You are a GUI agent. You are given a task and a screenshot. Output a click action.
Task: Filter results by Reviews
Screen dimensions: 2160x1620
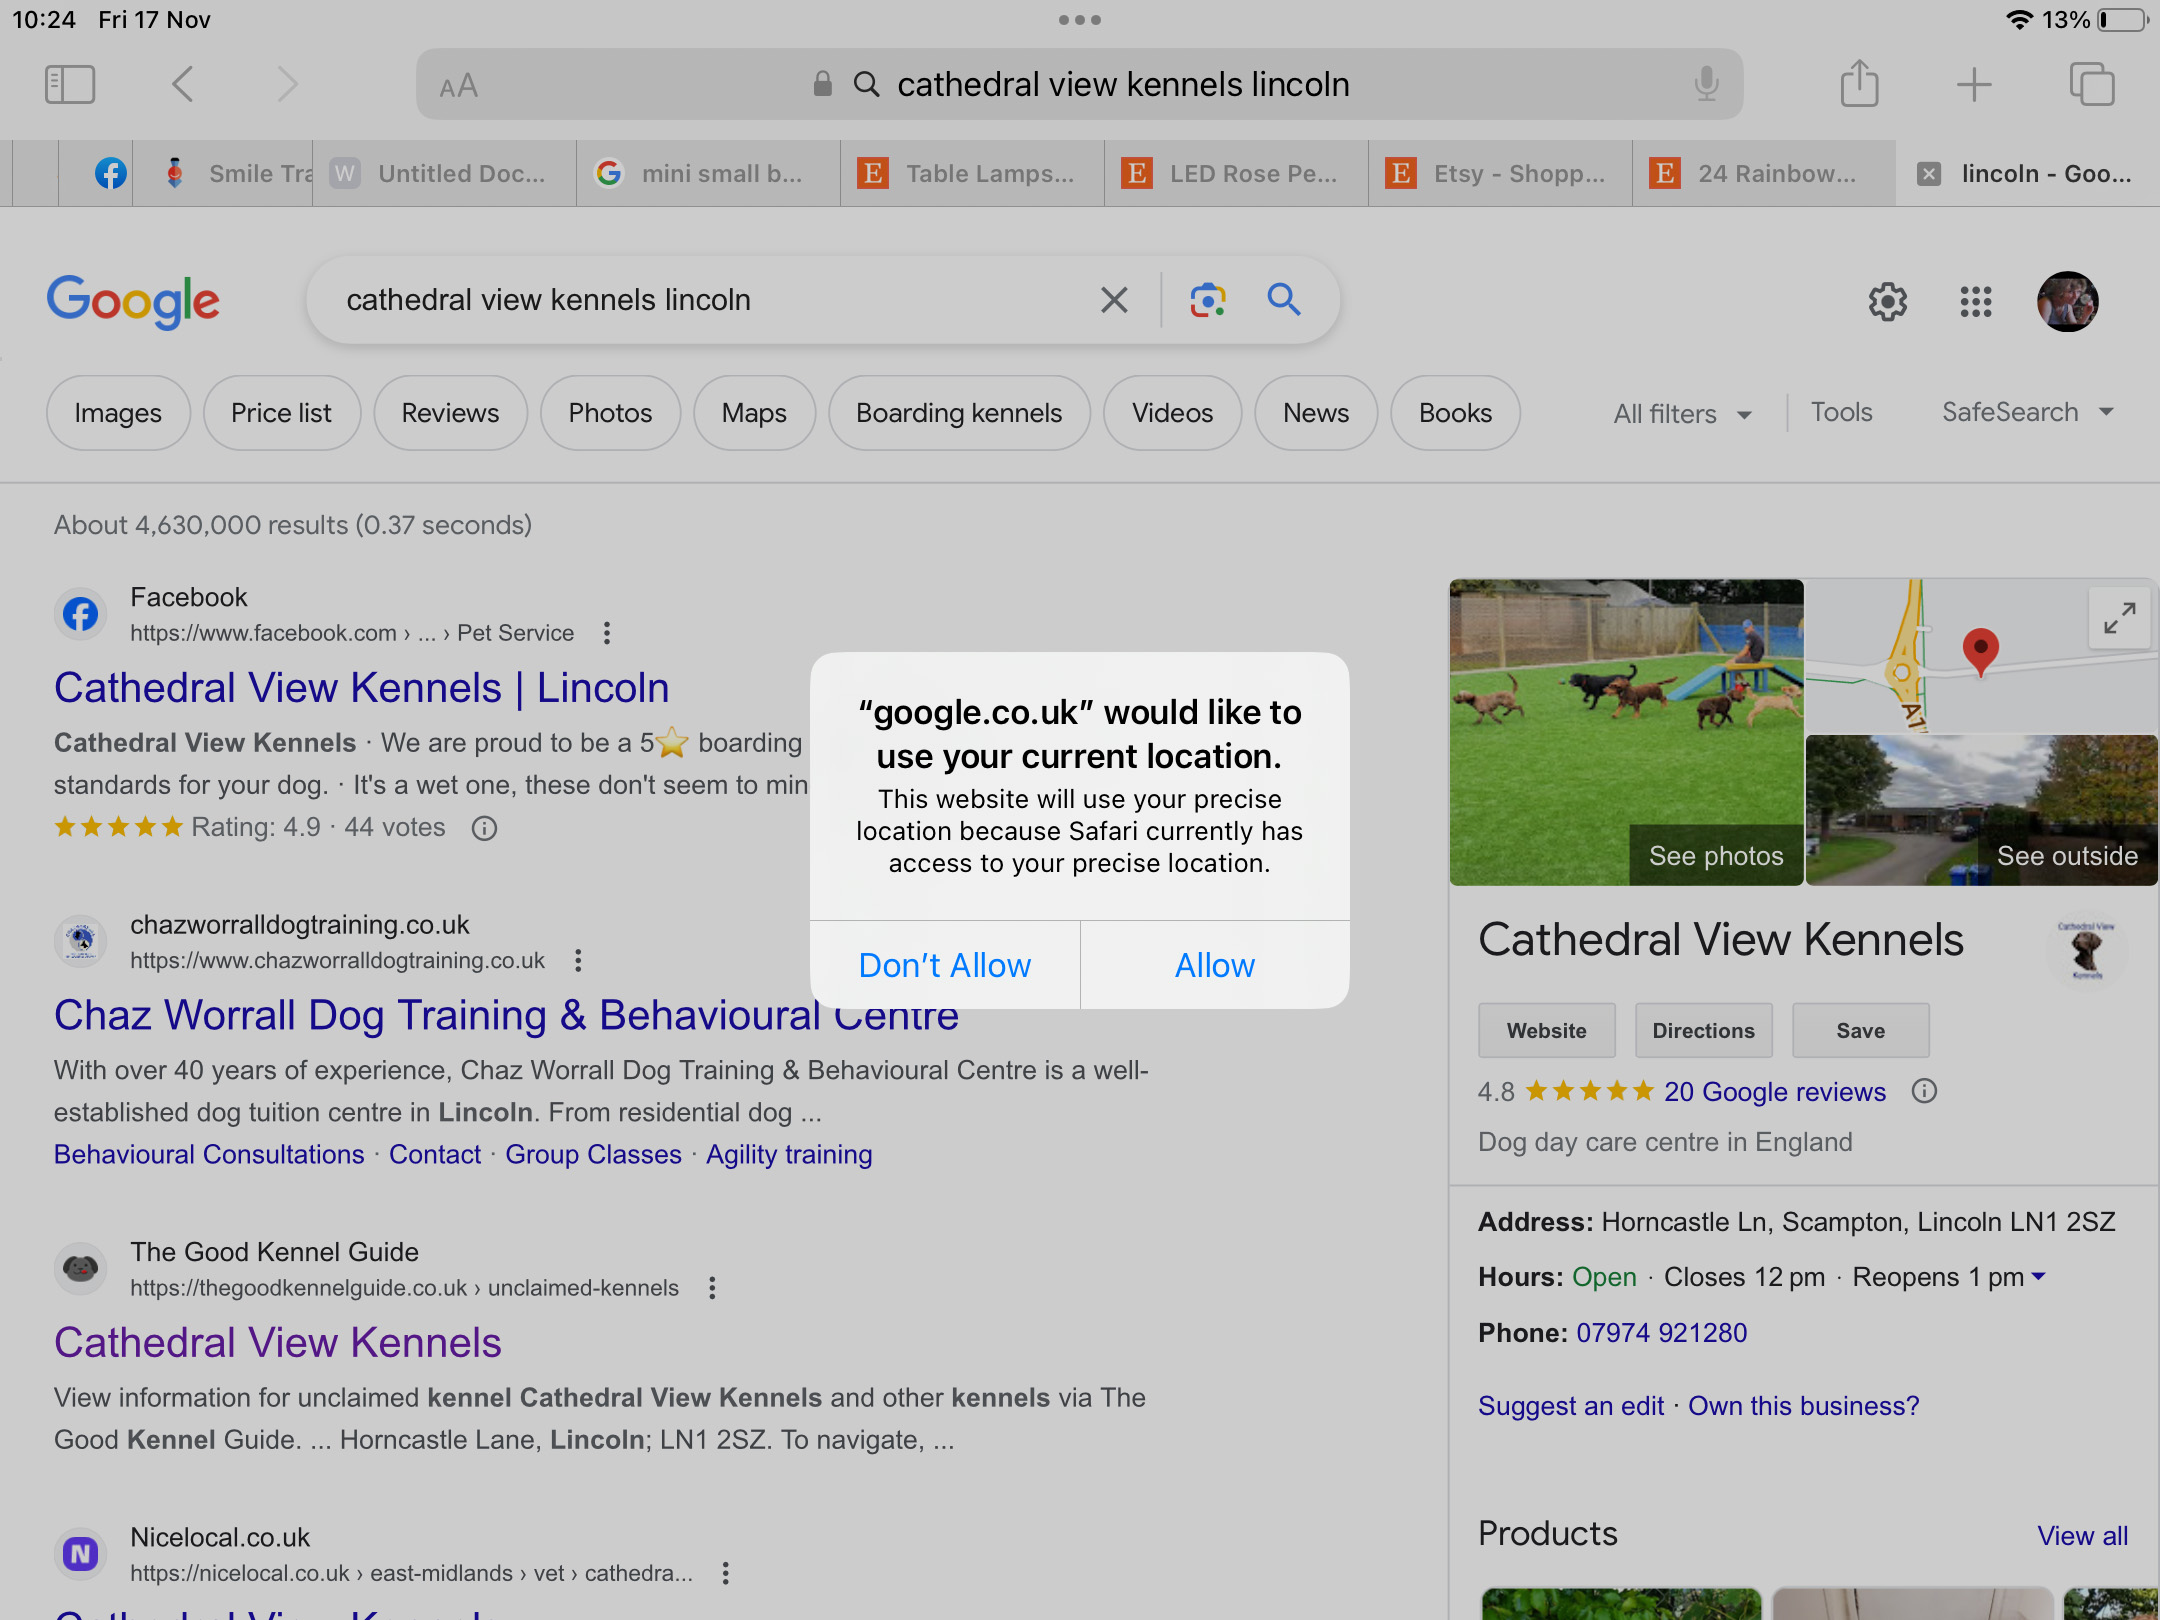450,413
